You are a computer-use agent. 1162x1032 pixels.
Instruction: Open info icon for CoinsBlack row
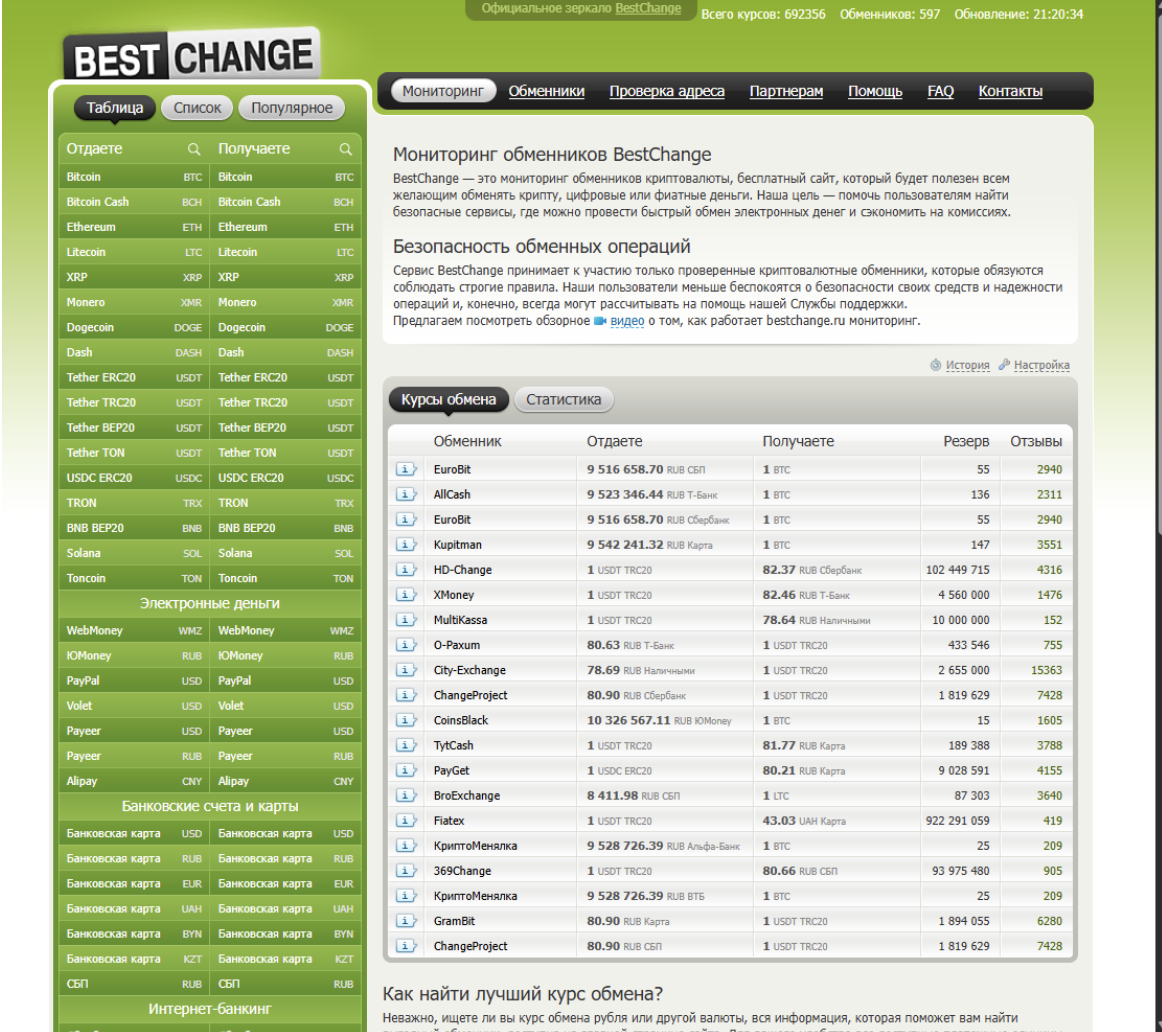pos(405,720)
